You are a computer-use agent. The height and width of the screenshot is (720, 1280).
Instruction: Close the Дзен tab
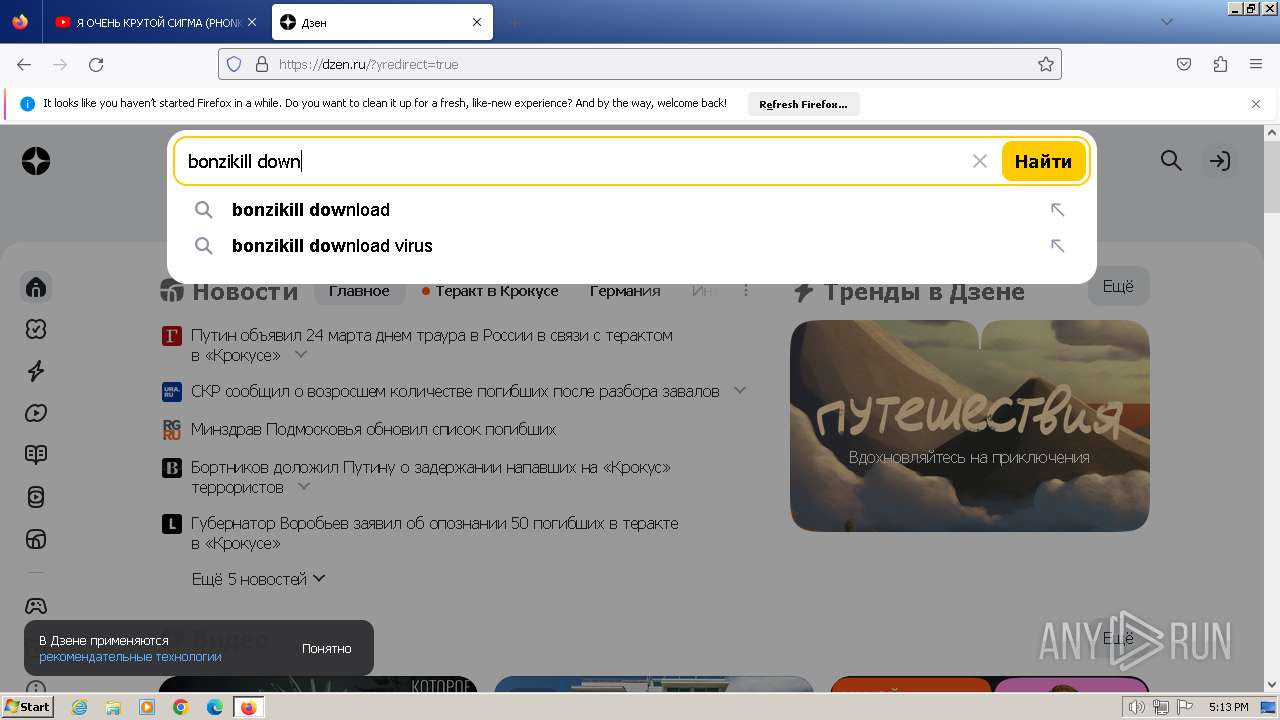pos(477,22)
